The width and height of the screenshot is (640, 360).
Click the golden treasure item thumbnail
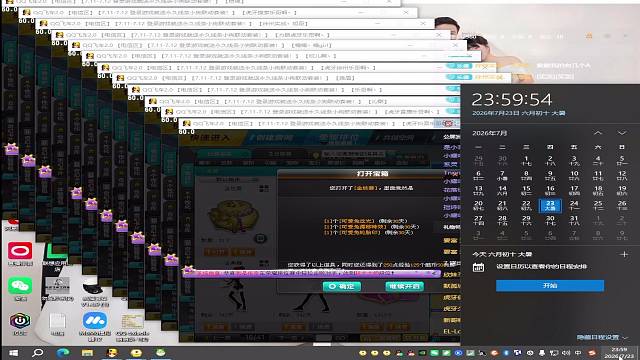point(233,216)
